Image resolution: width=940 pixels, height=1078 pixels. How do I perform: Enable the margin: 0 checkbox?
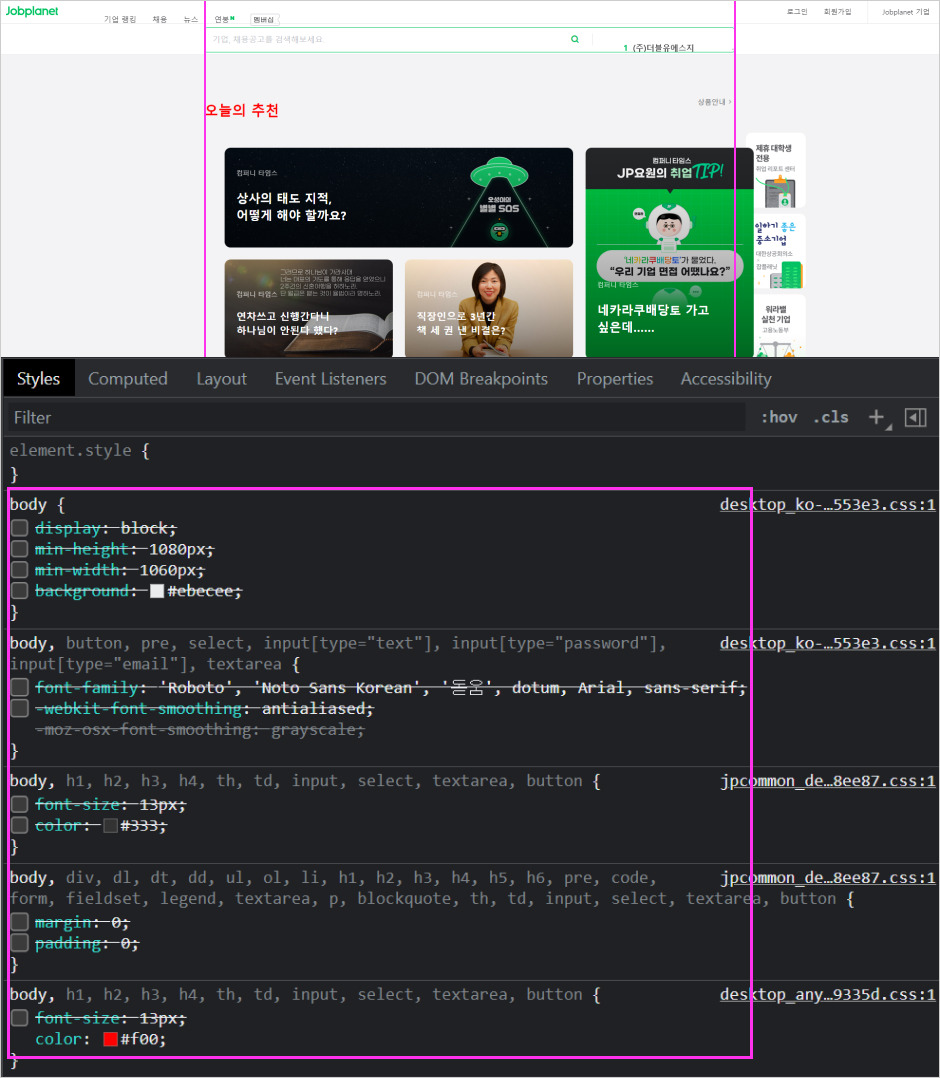tap(19, 922)
